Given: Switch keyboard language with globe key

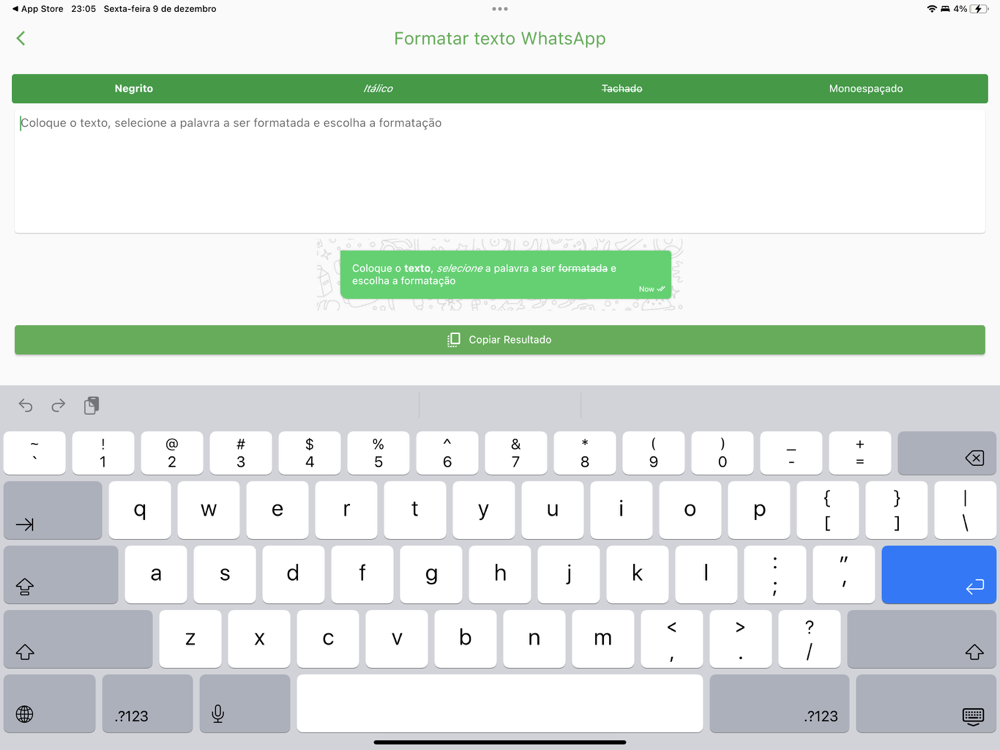Looking at the screenshot, I should click(x=50, y=703).
